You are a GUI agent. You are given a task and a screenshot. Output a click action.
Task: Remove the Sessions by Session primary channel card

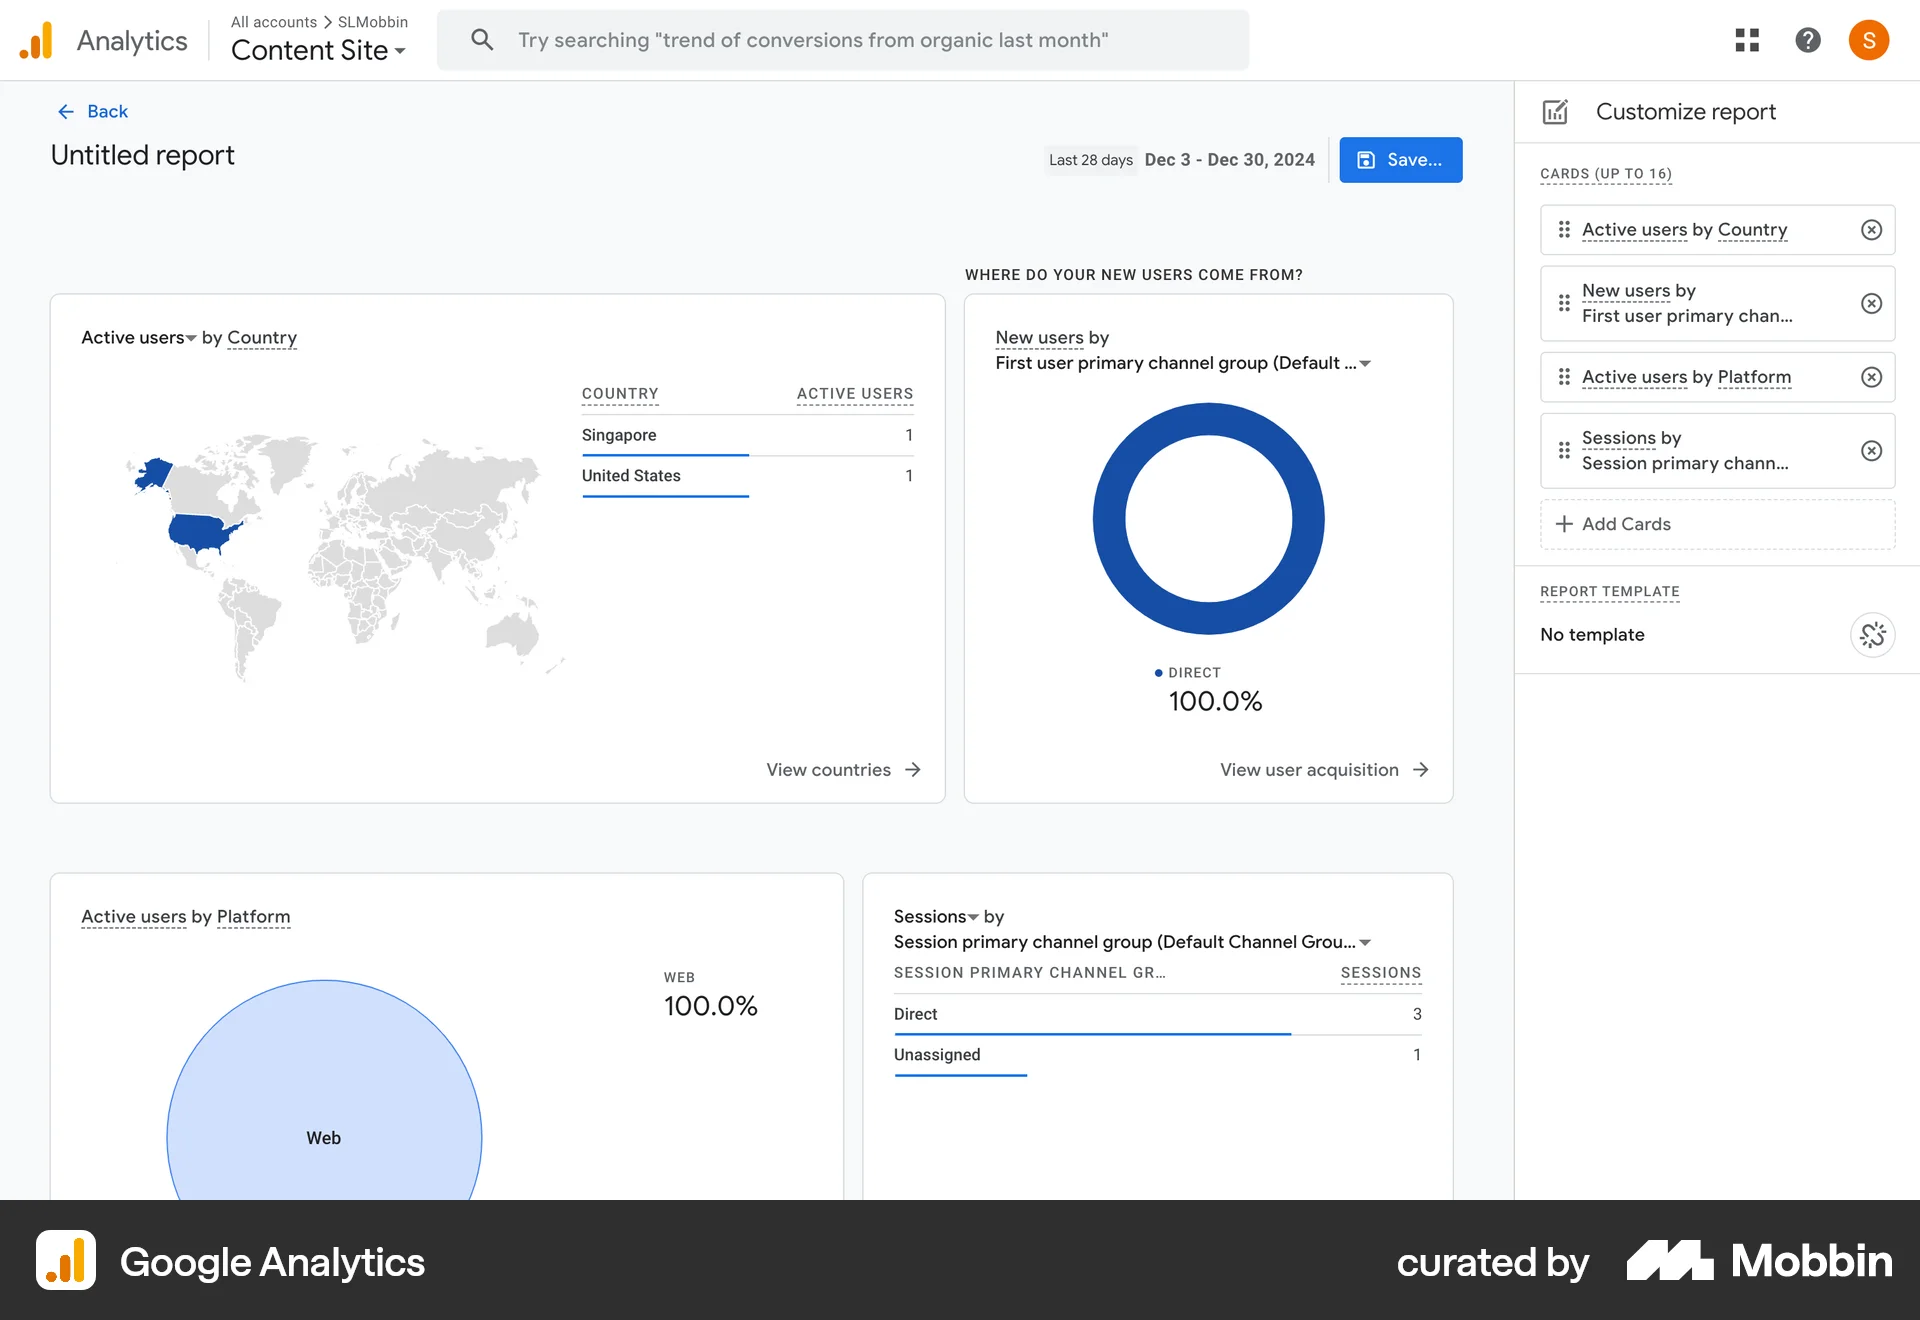(1871, 451)
